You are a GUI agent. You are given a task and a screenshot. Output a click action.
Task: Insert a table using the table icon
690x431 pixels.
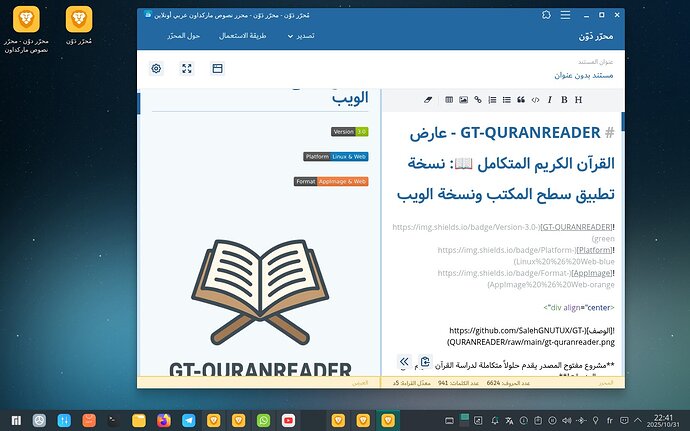449,100
